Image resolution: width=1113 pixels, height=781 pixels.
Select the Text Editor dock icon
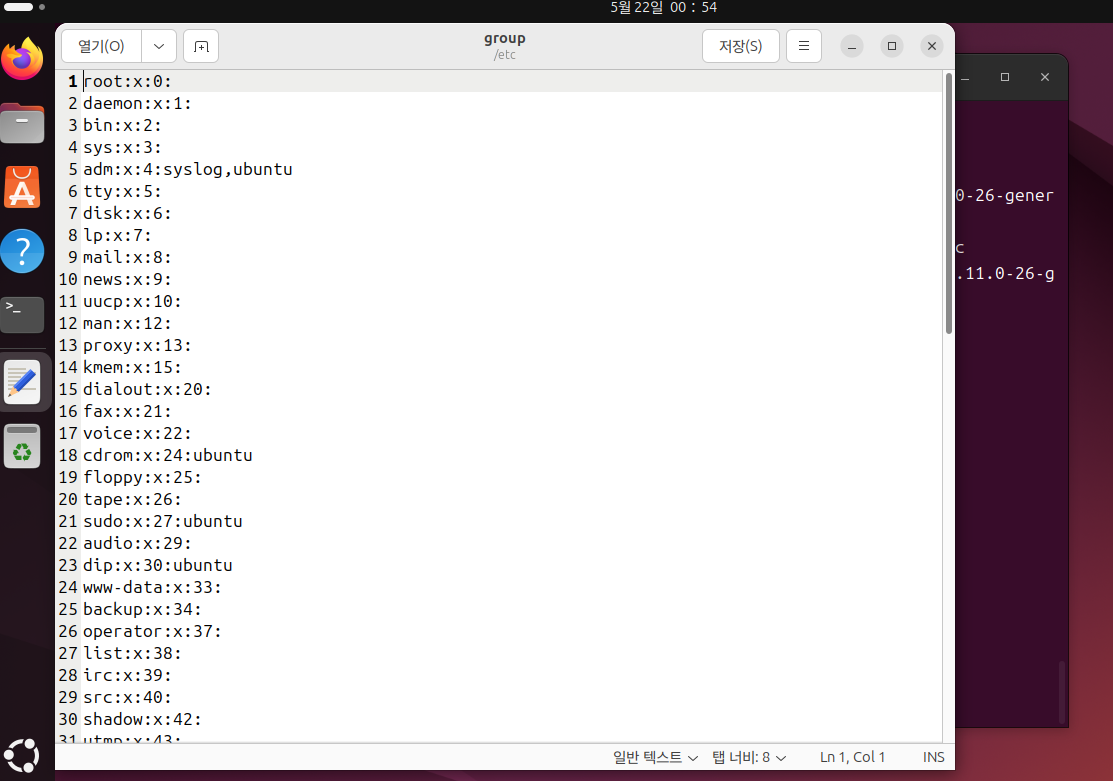pos(22,382)
